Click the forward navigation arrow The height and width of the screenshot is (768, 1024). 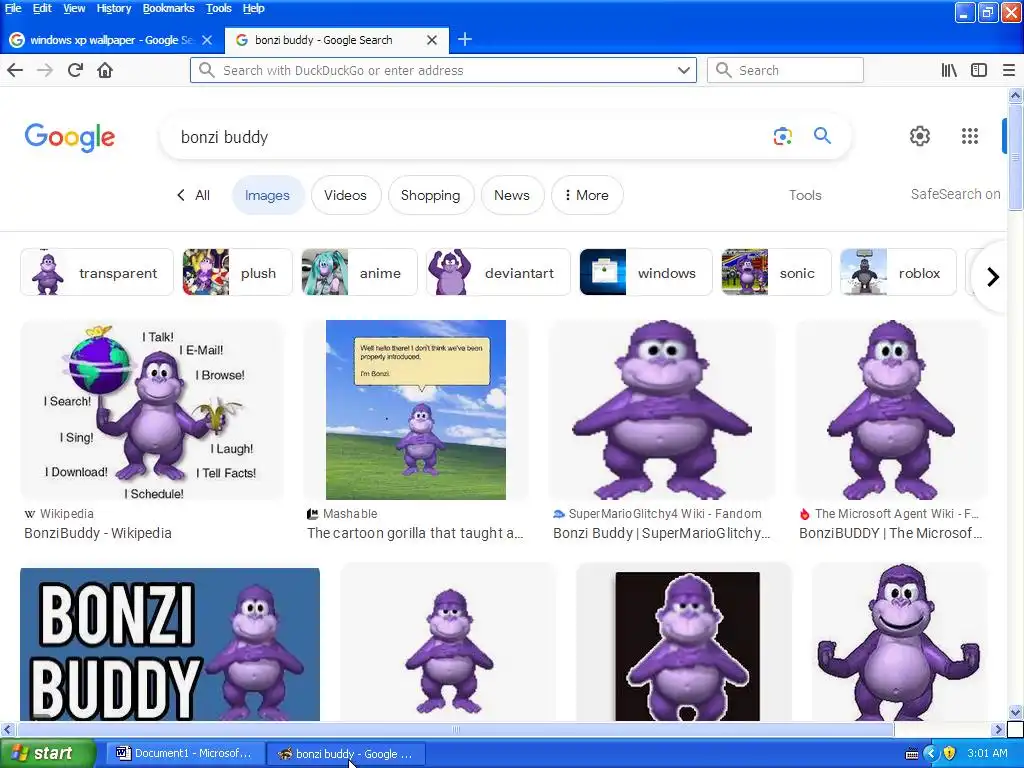coord(45,70)
